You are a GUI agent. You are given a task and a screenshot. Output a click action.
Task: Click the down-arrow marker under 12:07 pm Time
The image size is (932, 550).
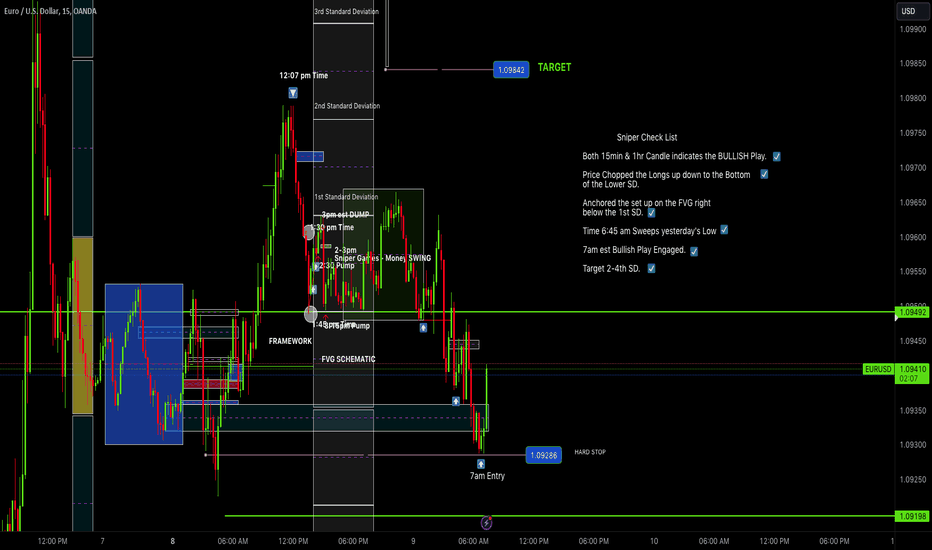point(293,93)
